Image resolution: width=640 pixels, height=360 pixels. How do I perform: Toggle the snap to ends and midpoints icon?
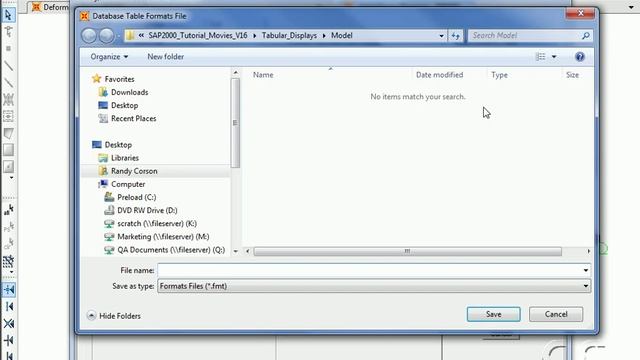(9, 307)
